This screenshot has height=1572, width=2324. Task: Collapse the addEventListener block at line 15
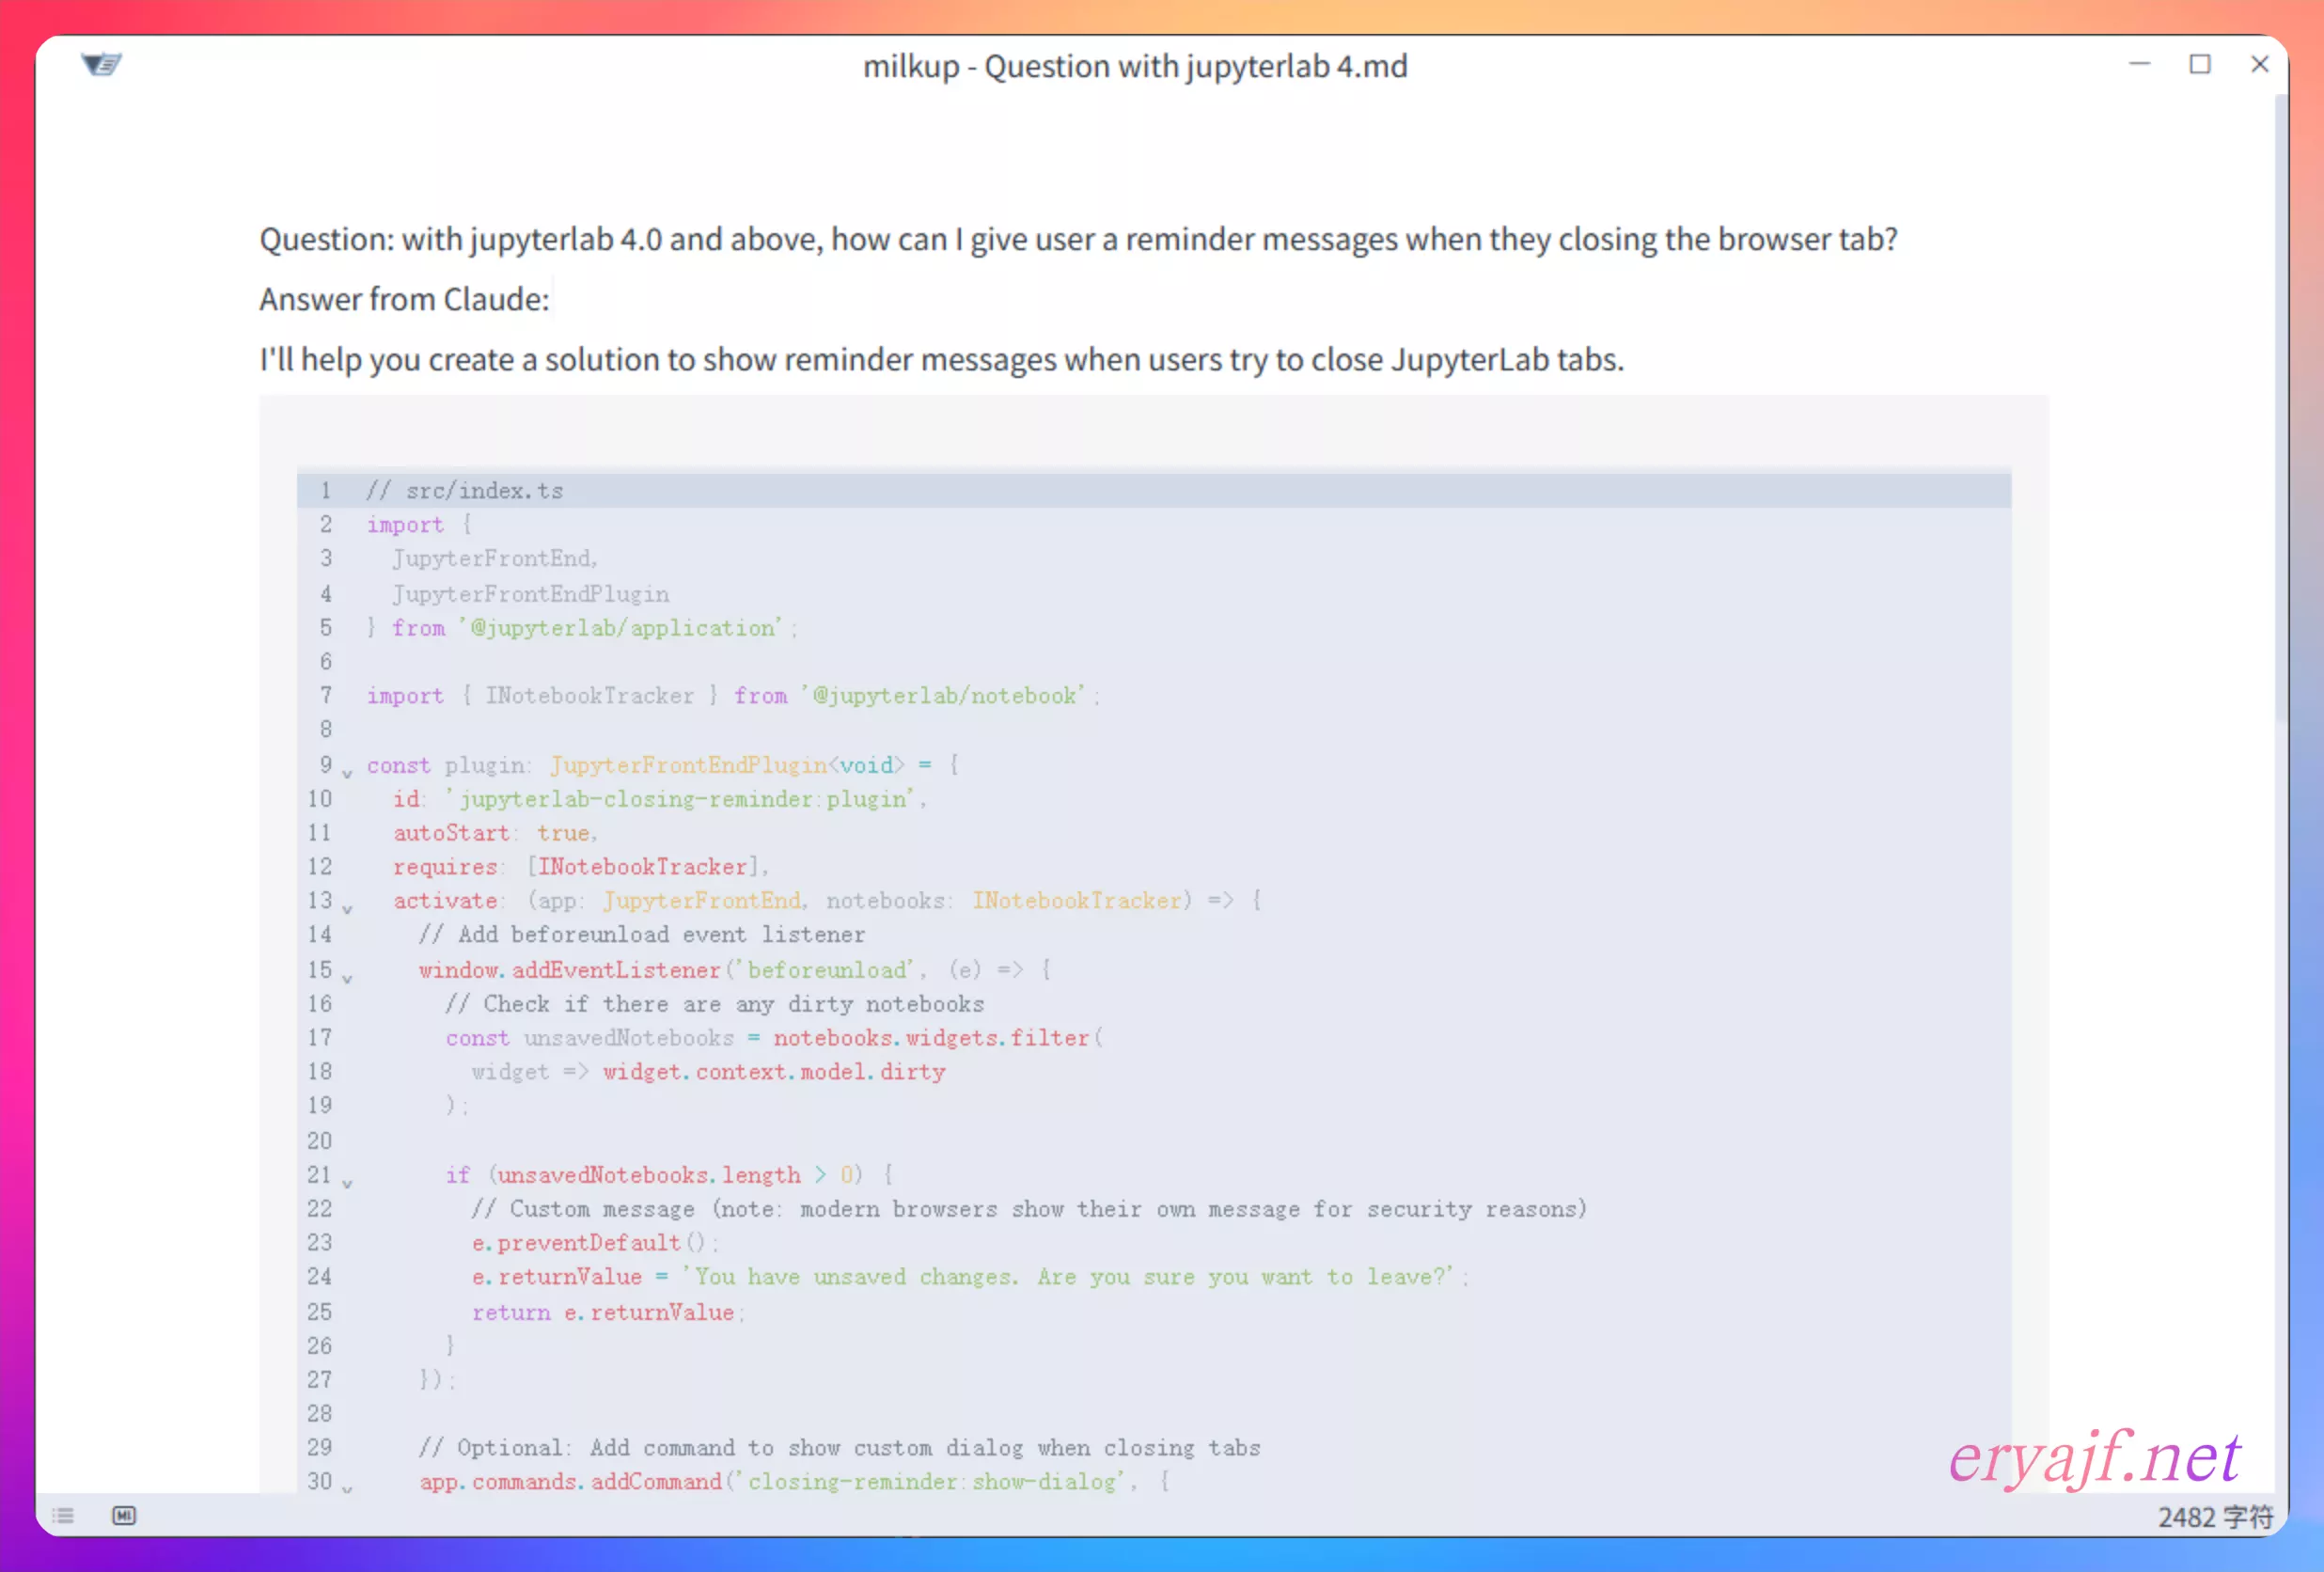point(347,978)
